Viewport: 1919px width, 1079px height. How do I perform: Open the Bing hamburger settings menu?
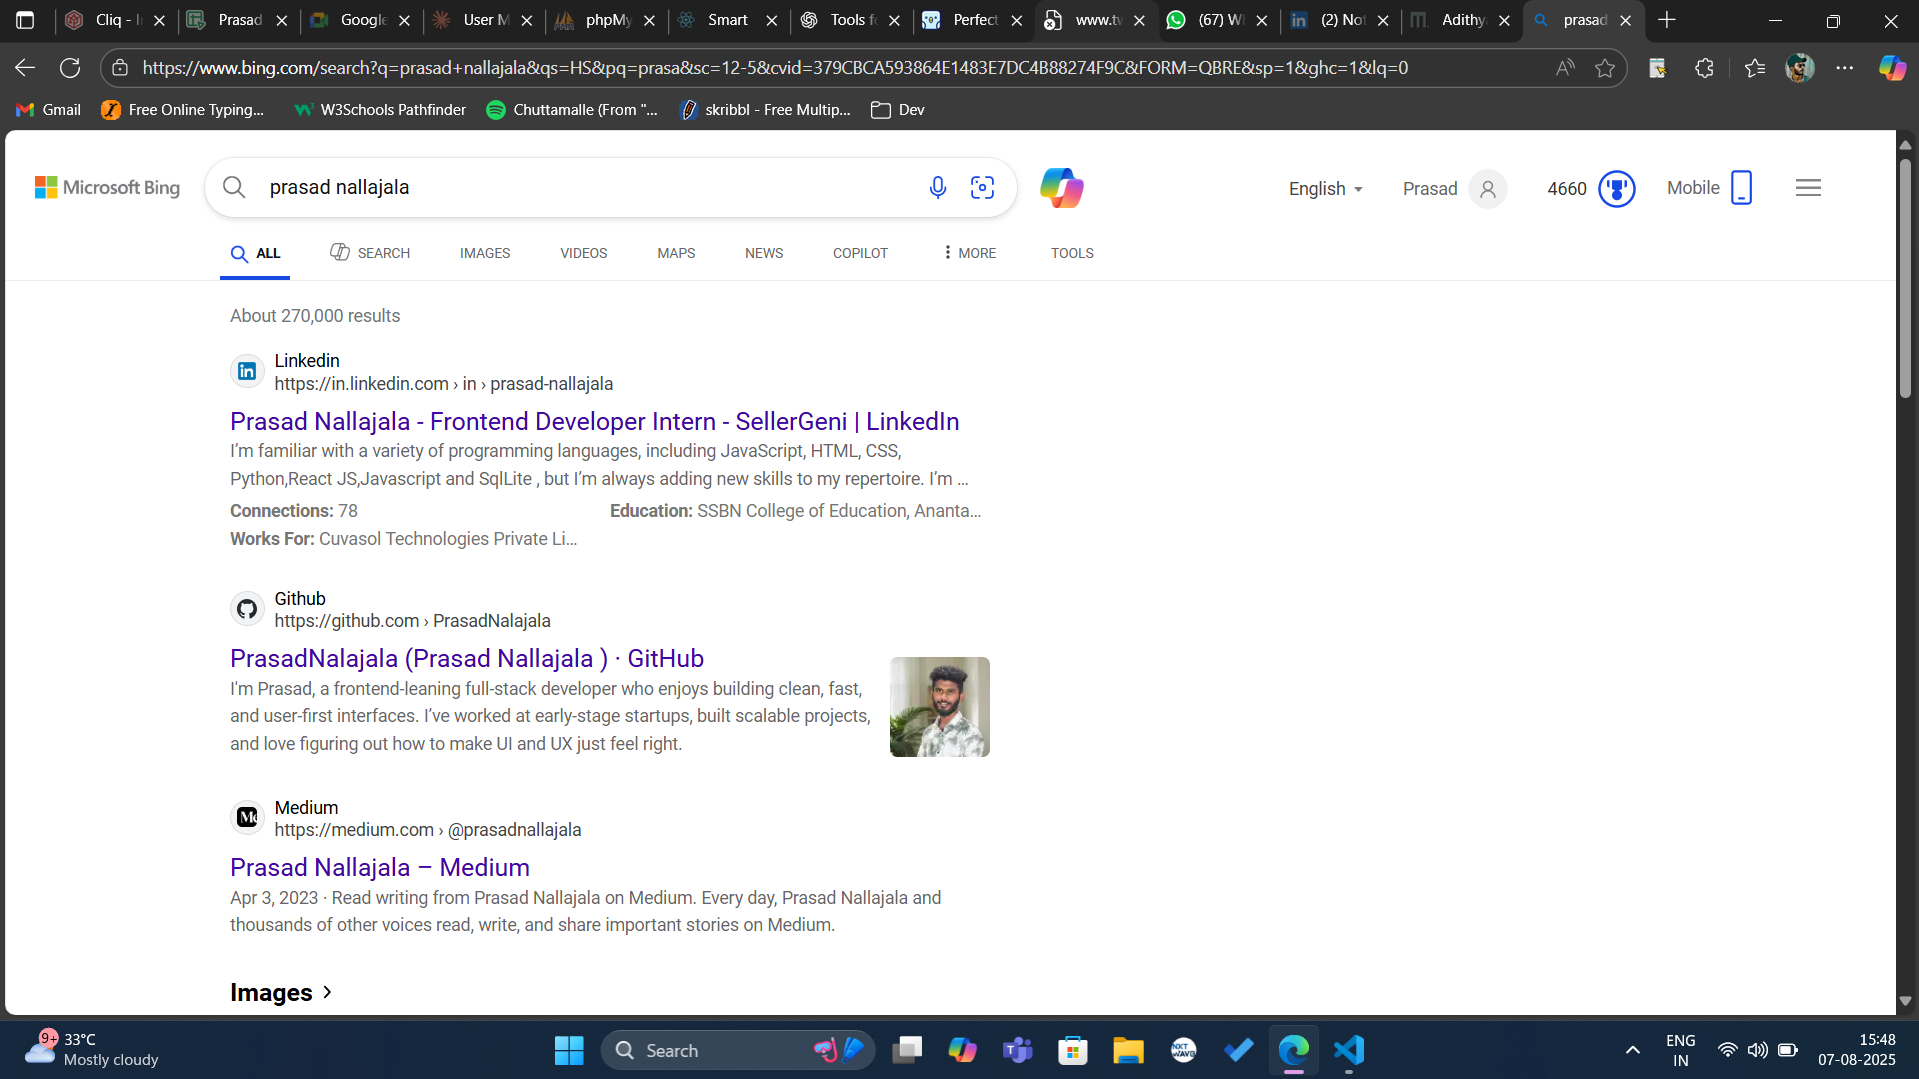click(1807, 188)
